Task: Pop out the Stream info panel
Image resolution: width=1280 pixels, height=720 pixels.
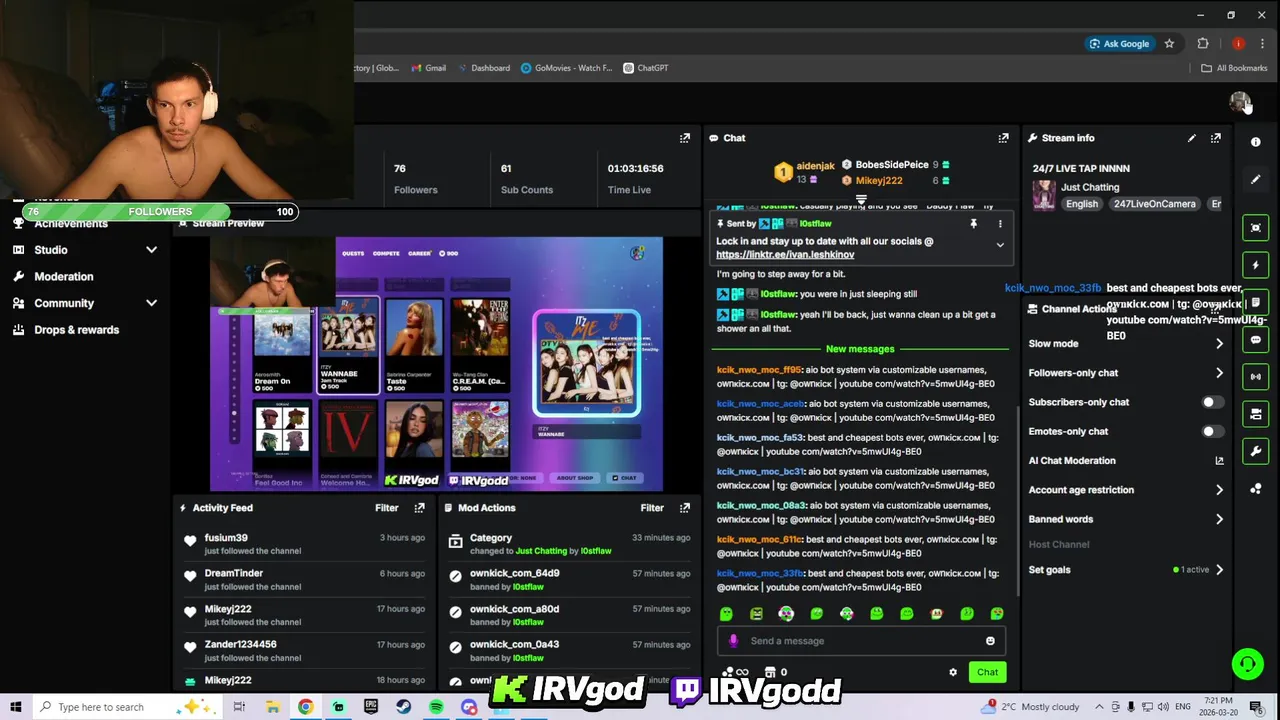Action: coord(1216,138)
